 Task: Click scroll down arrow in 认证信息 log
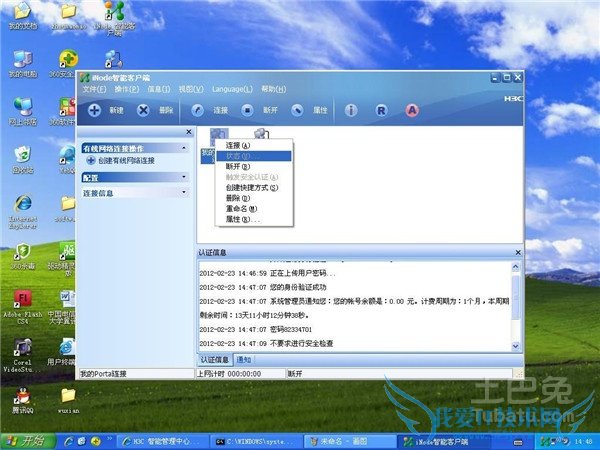click(515, 346)
